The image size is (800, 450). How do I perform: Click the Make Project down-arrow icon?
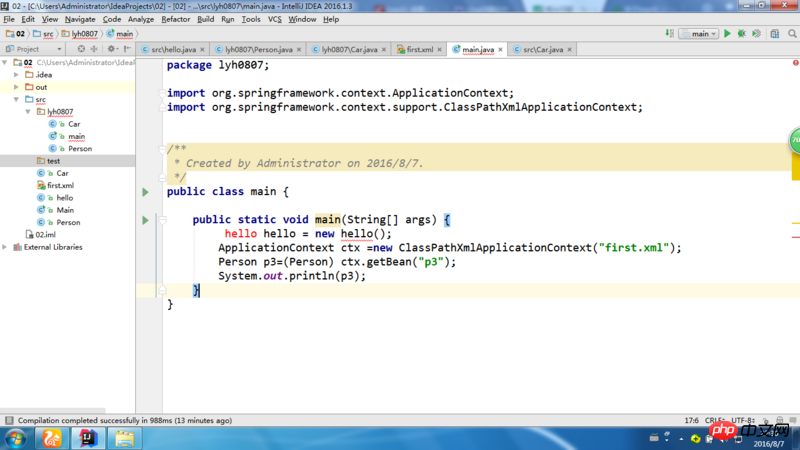pos(669,34)
